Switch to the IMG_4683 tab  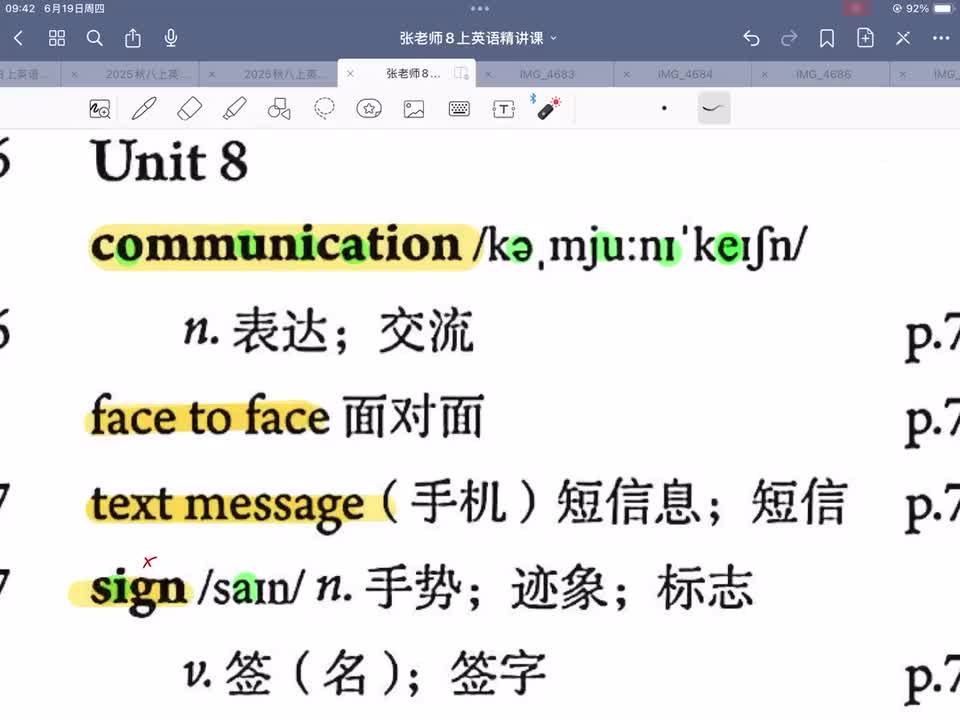(x=547, y=74)
